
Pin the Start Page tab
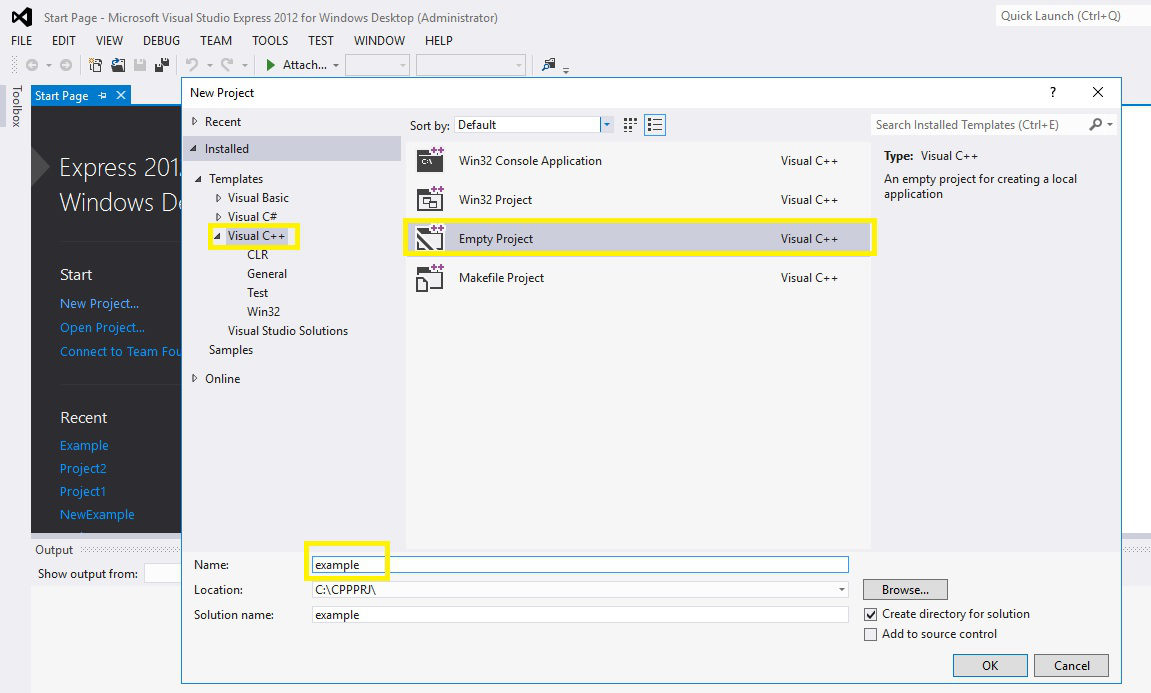102,95
